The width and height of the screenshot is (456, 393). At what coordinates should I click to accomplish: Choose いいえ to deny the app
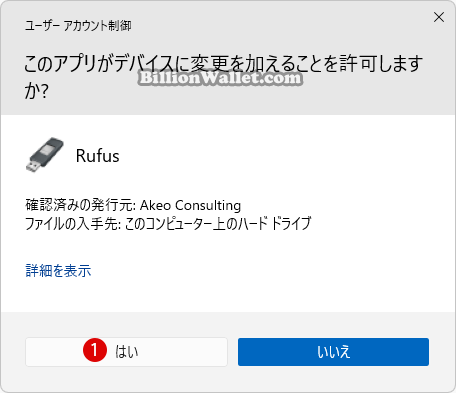pos(333,352)
